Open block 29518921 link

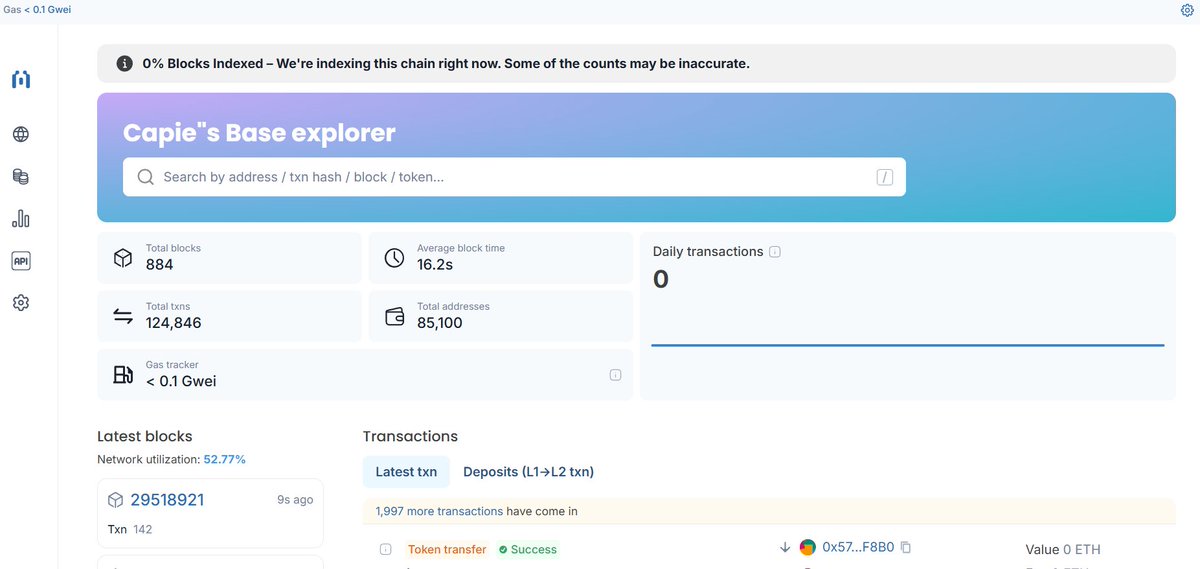pos(167,500)
